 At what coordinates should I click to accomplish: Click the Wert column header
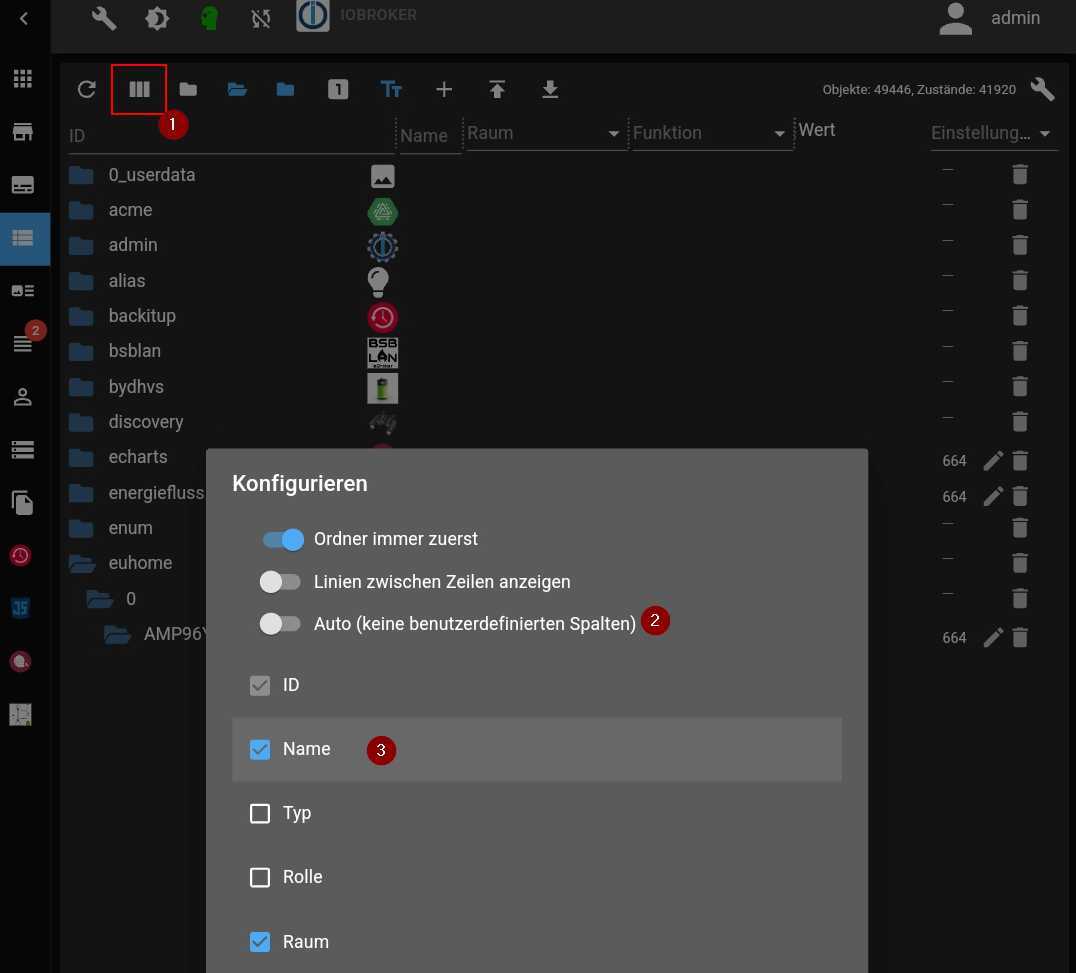[817, 130]
